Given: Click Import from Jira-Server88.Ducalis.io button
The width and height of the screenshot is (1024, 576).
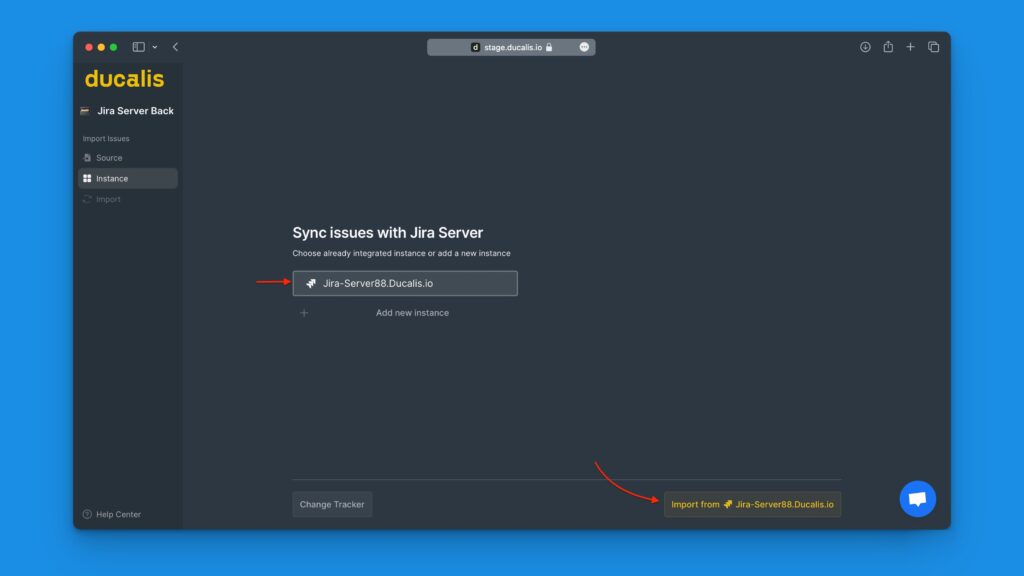Looking at the screenshot, I should coord(752,505).
